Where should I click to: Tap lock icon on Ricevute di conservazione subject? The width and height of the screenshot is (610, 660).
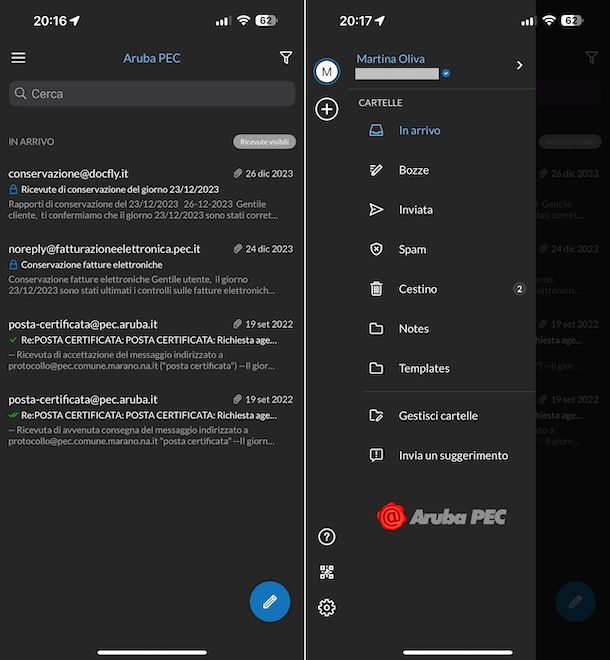[x=13, y=189]
